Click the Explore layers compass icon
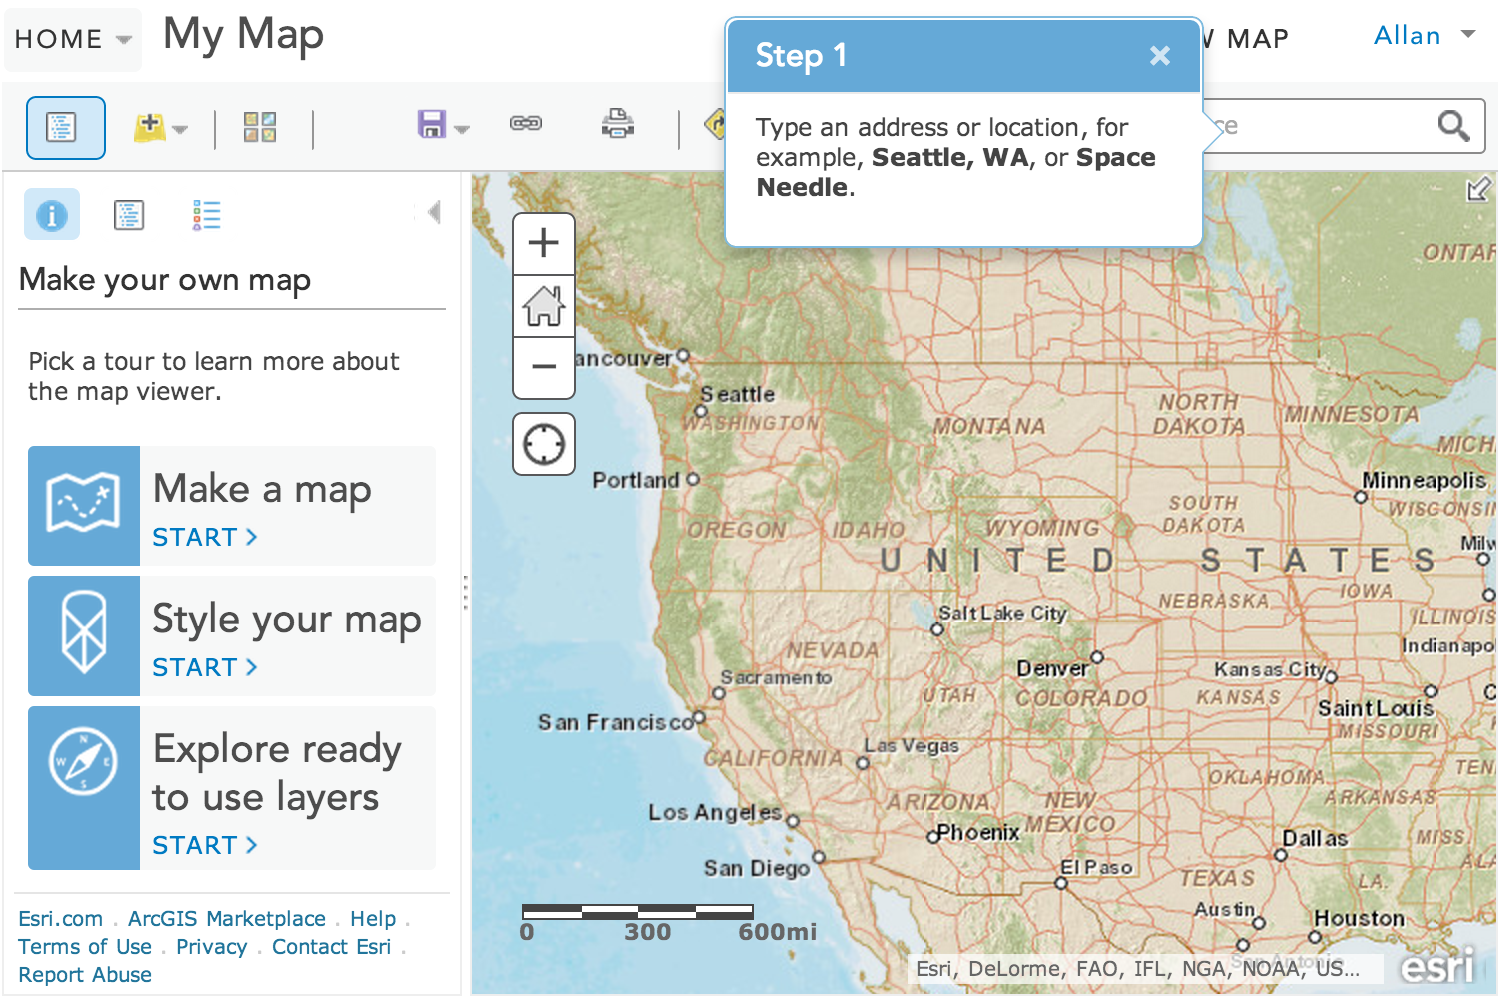 click(84, 788)
